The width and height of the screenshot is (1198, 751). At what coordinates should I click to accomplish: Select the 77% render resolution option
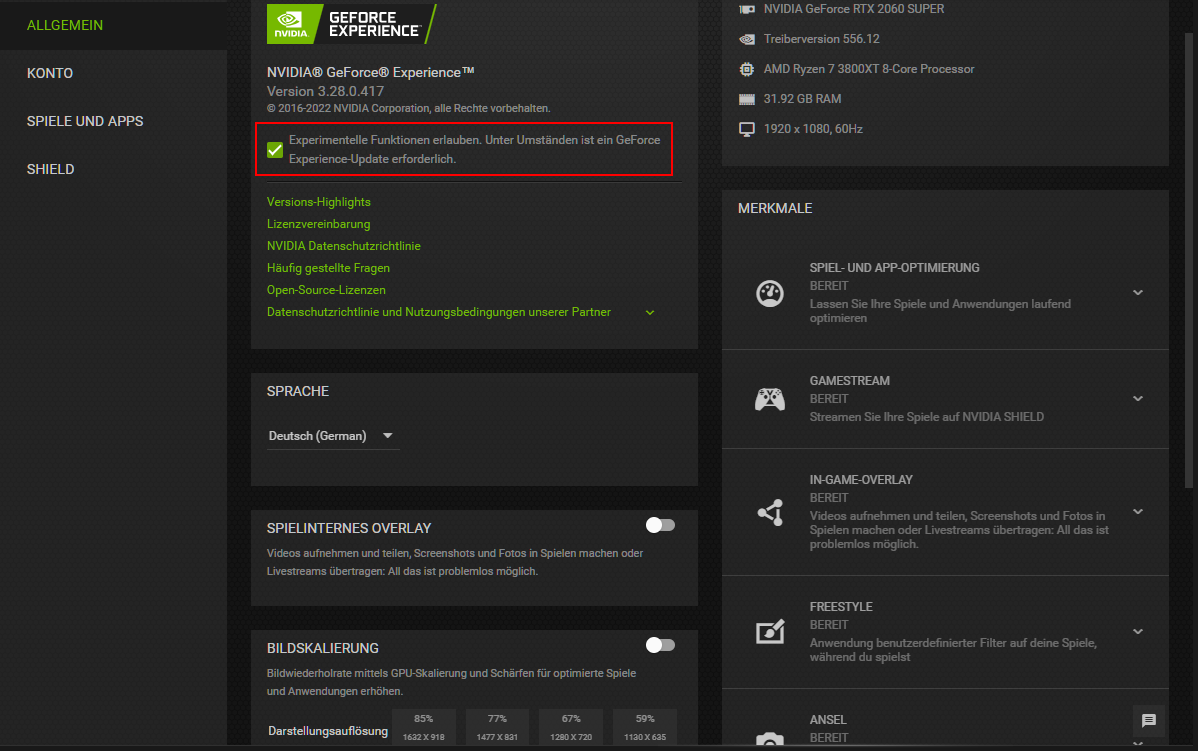click(497, 727)
